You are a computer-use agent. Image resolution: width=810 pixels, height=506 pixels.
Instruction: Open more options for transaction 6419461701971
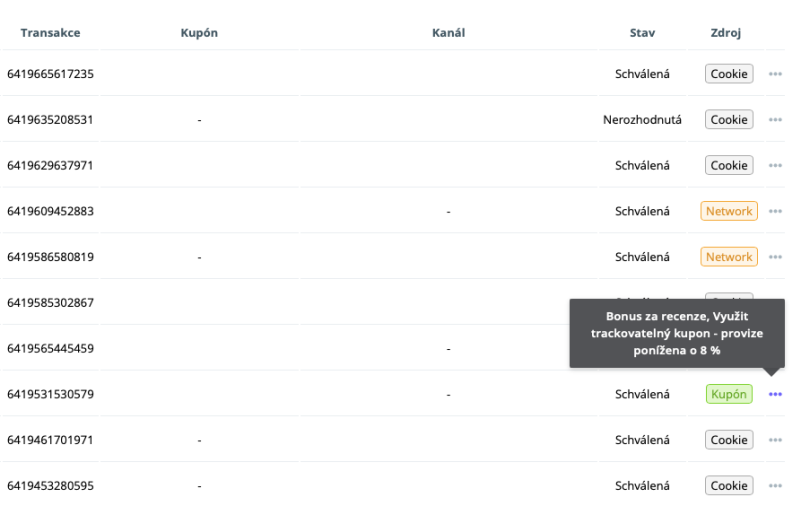(775, 440)
